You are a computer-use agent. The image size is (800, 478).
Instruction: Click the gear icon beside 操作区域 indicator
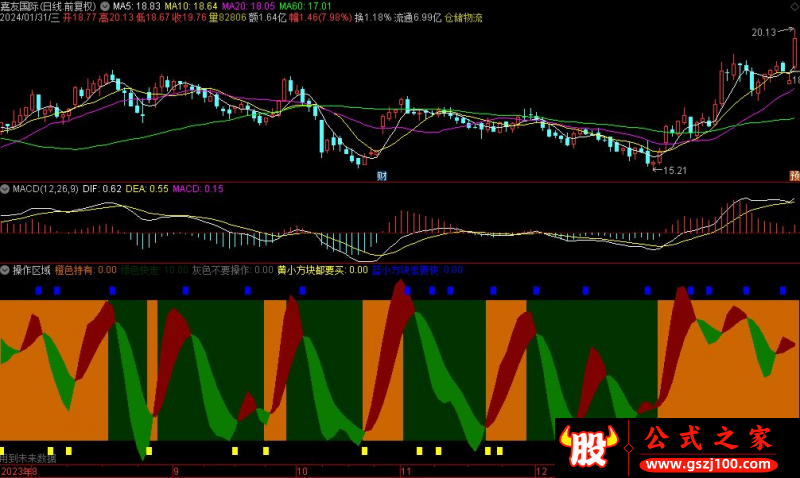(x=5, y=270)
